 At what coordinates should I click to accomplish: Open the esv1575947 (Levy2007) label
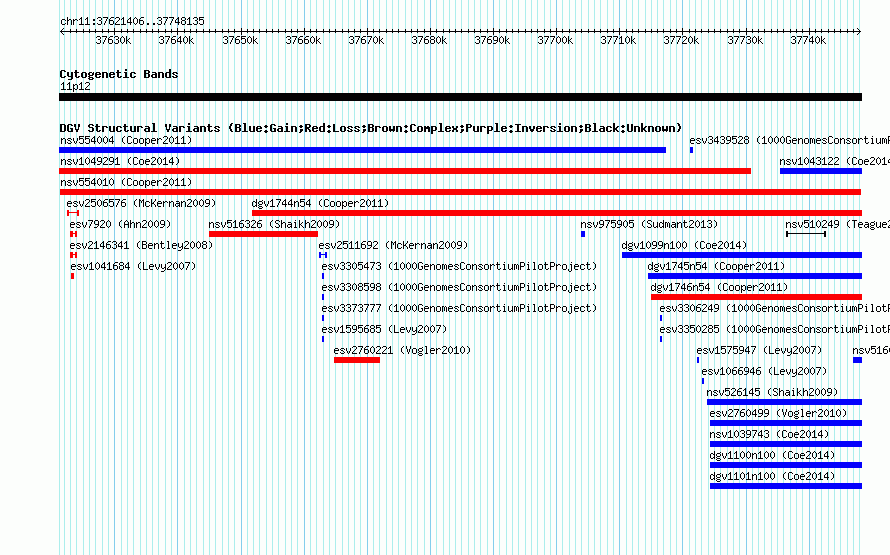[759, 350]
